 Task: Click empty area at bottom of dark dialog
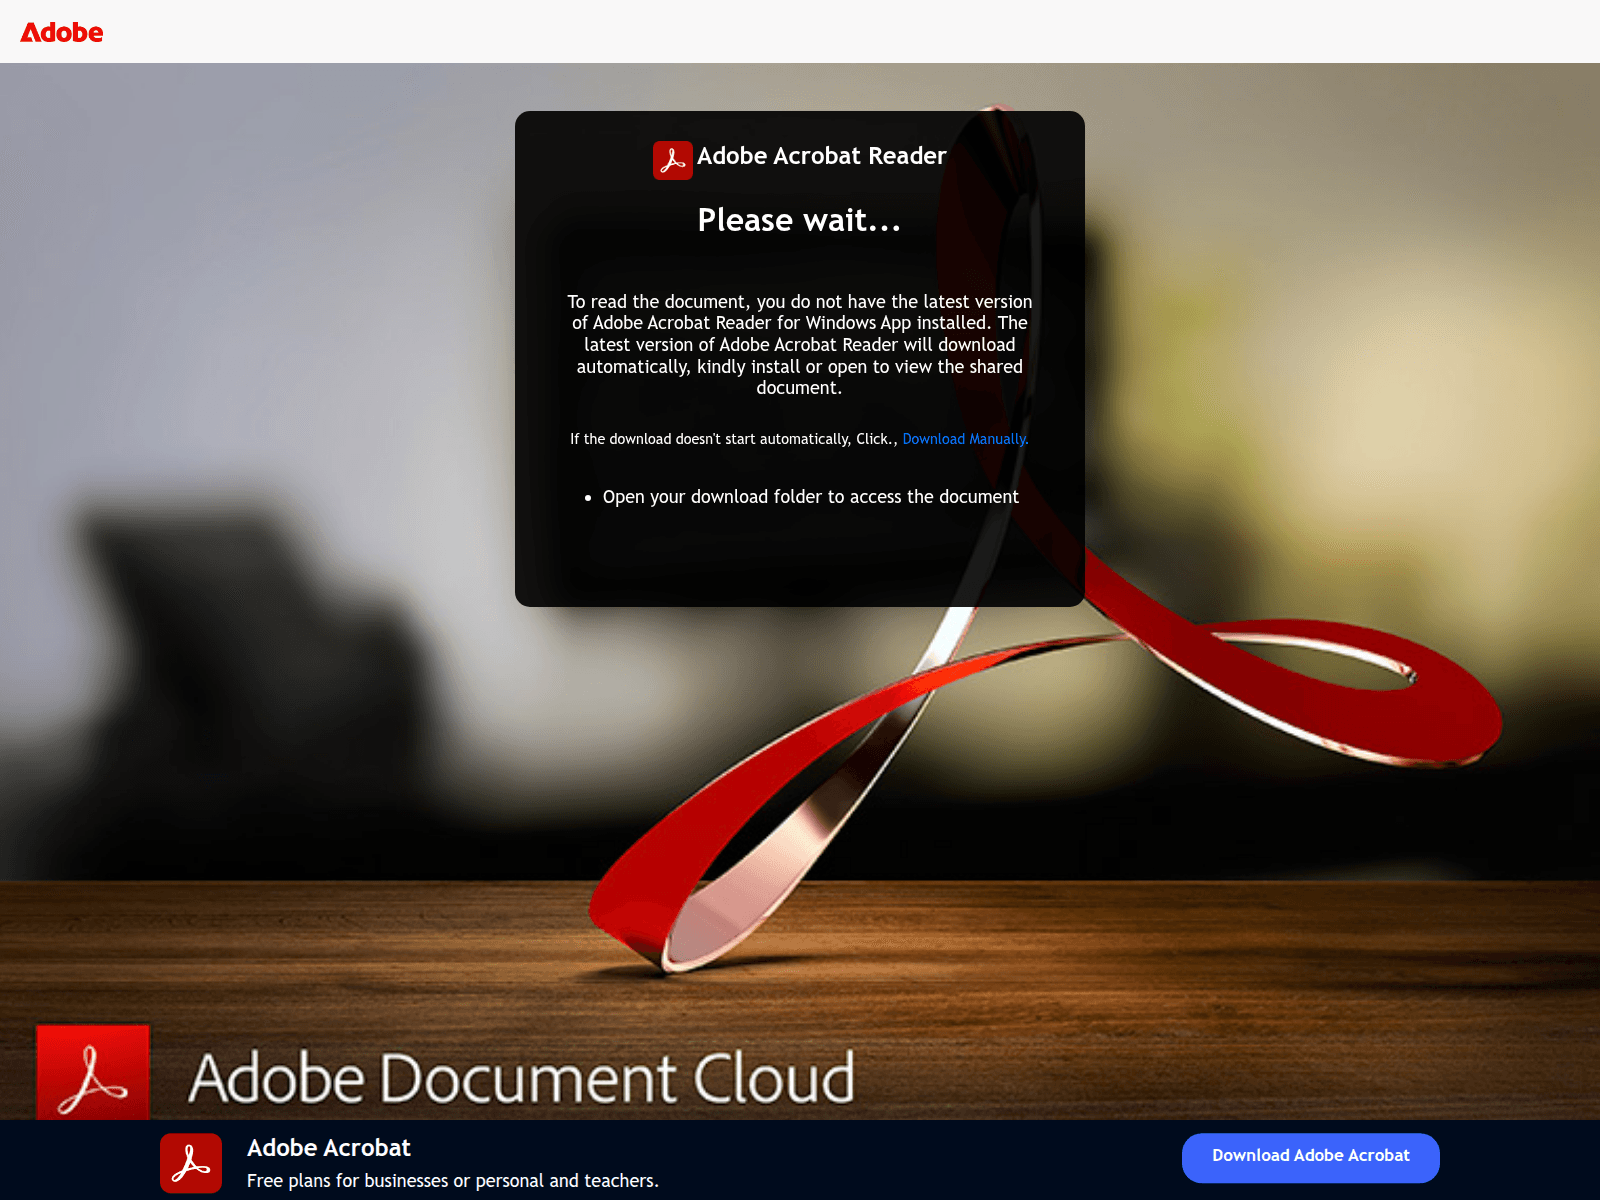coord(700,565)
